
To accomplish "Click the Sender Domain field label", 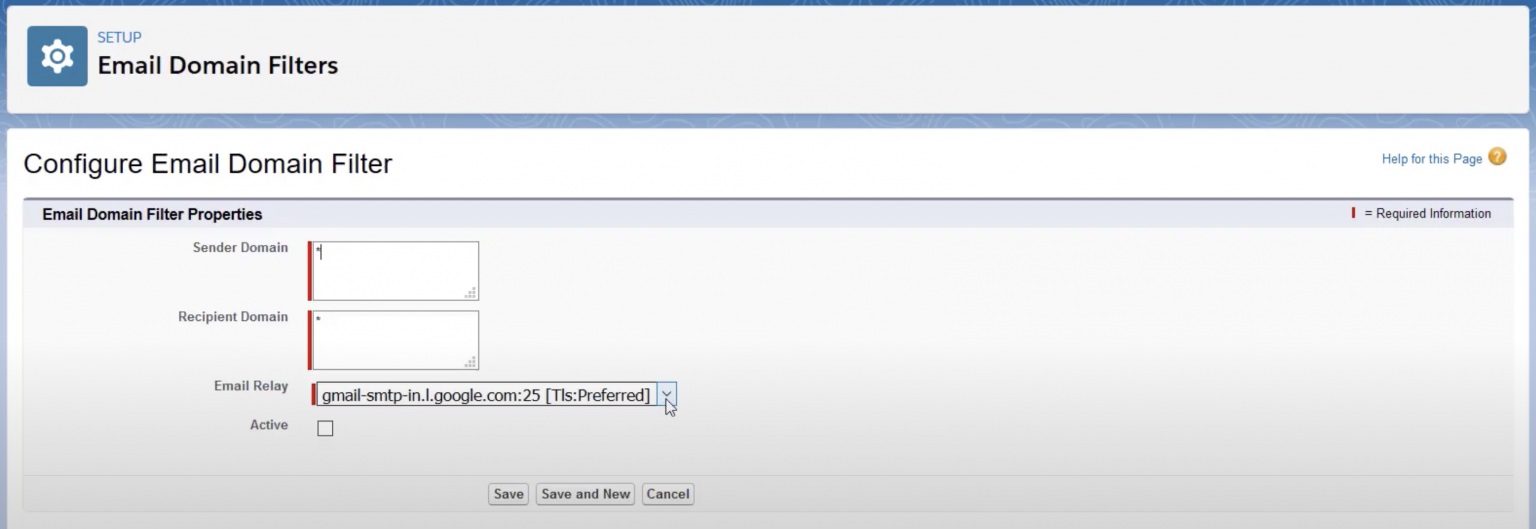I will [240, 248].
